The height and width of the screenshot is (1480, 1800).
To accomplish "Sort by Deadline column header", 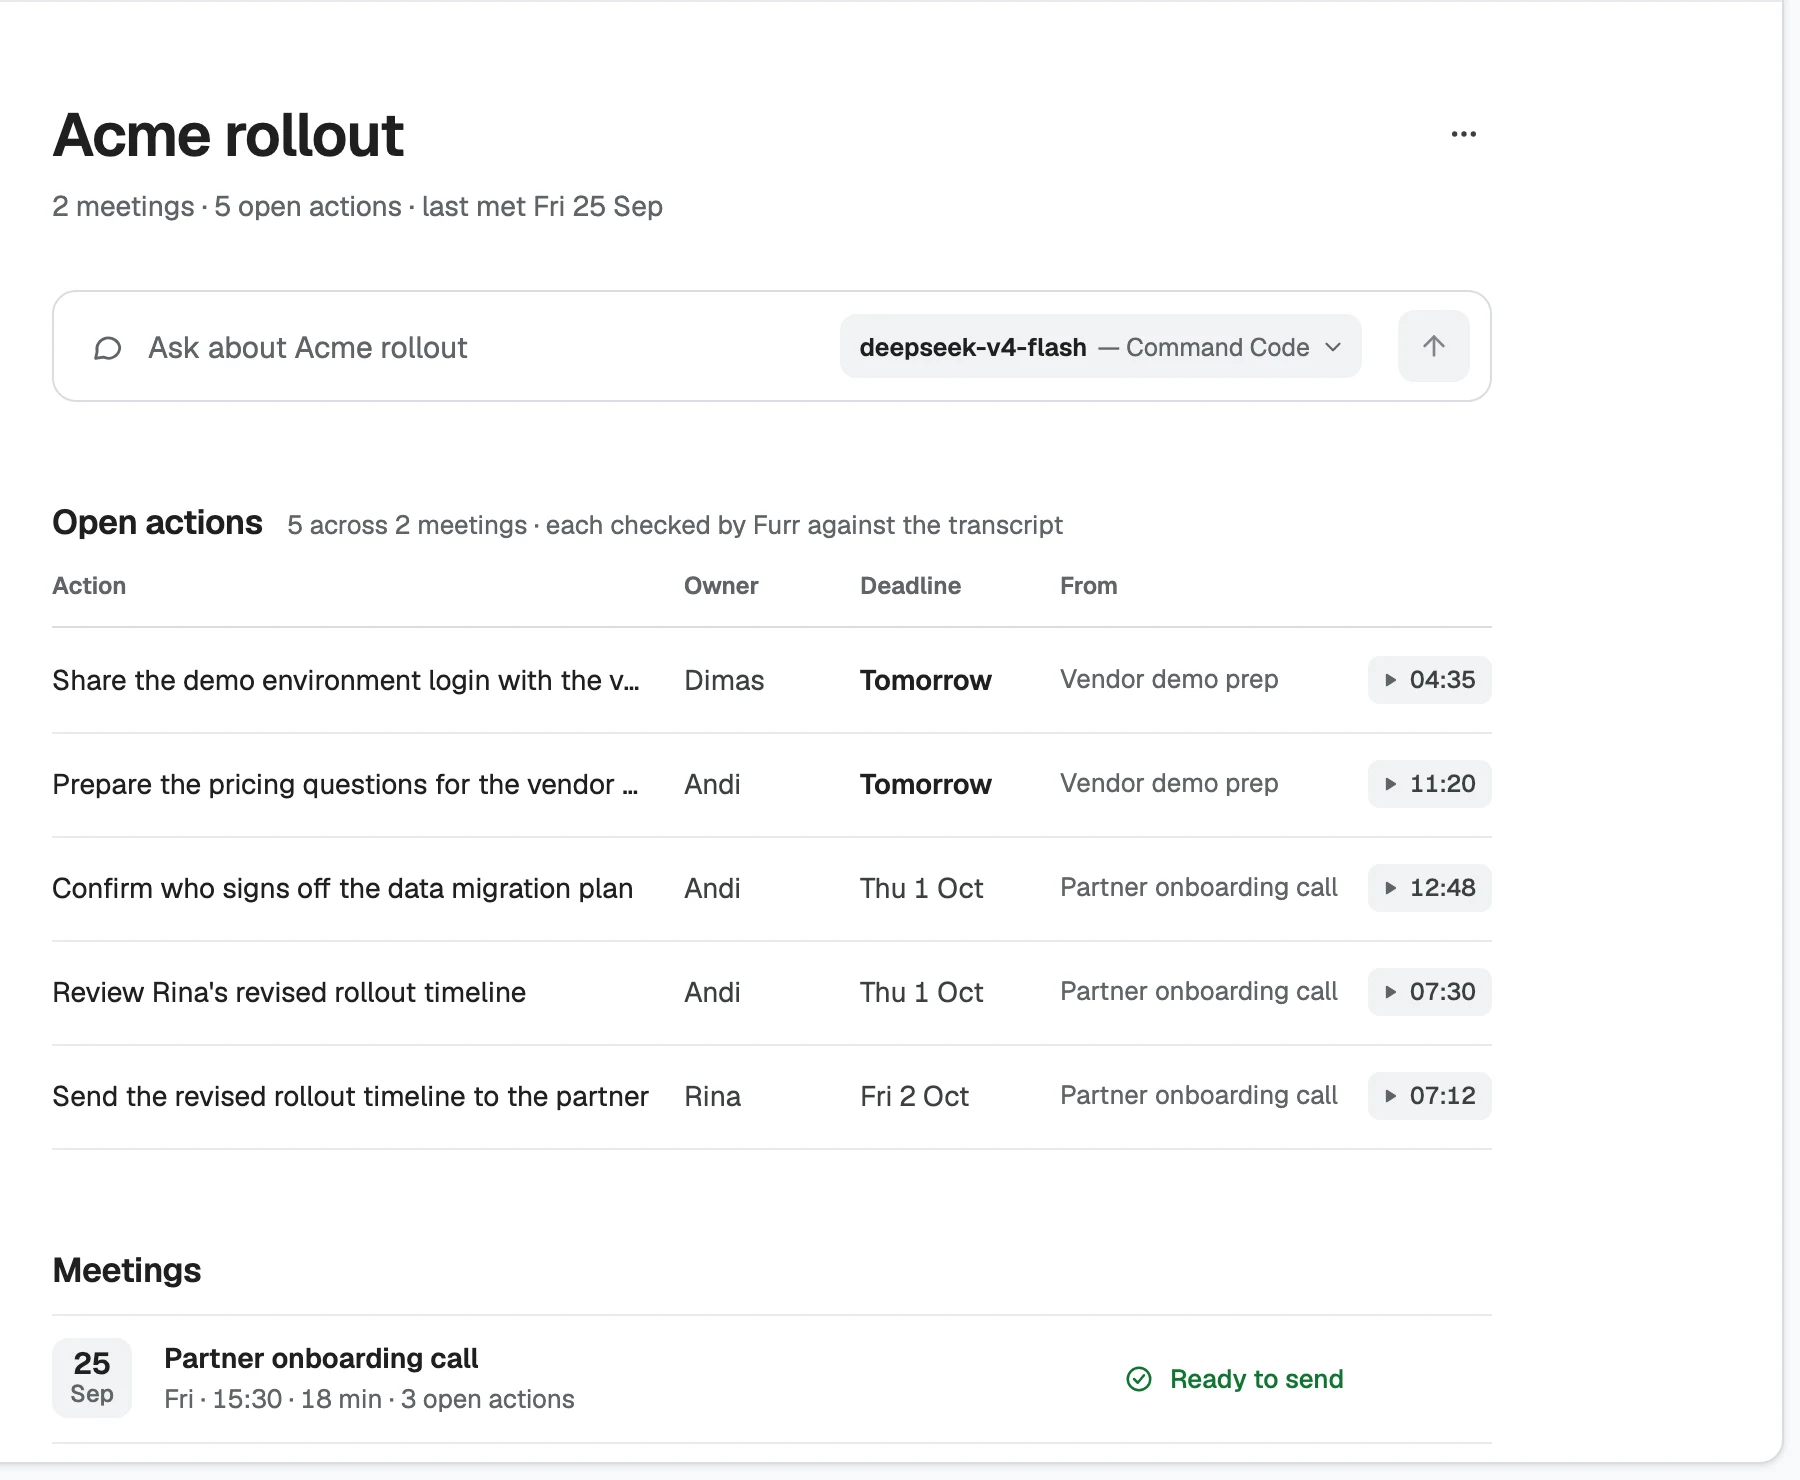I will click(x=910, y=586).
